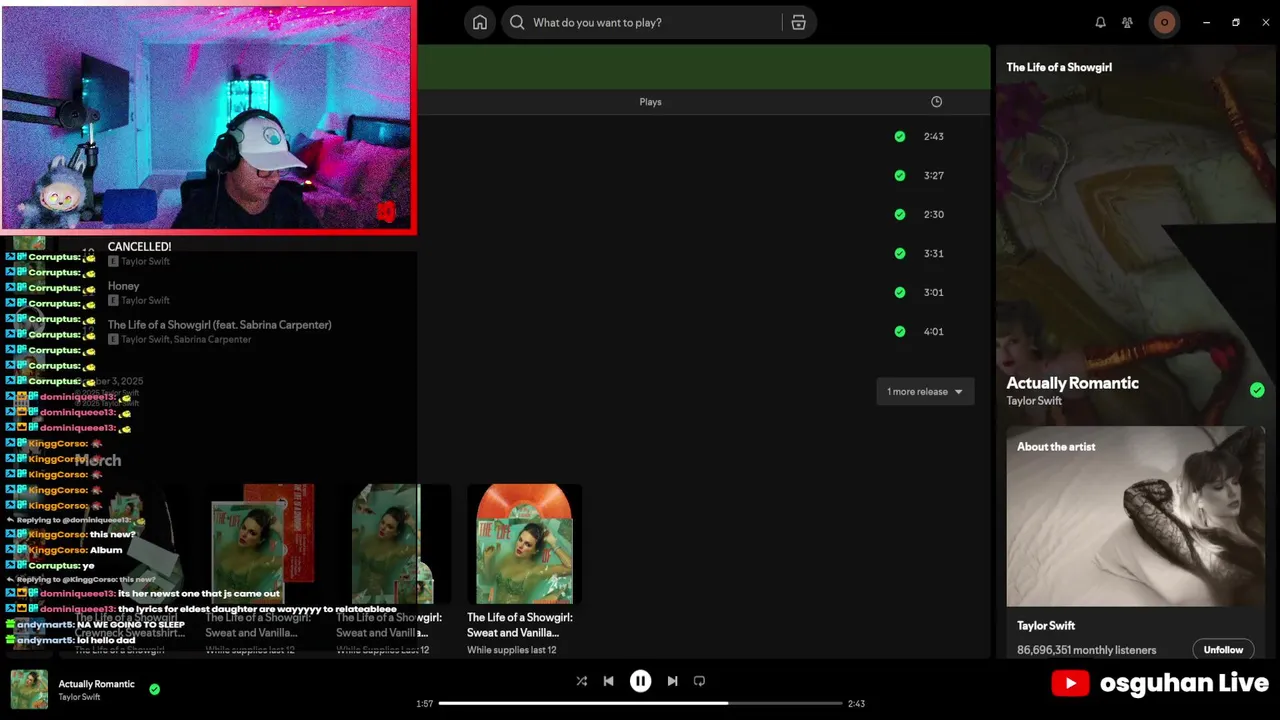Skip to previous track
Screen dimensions: 1280x720
[x=608, y=681]
